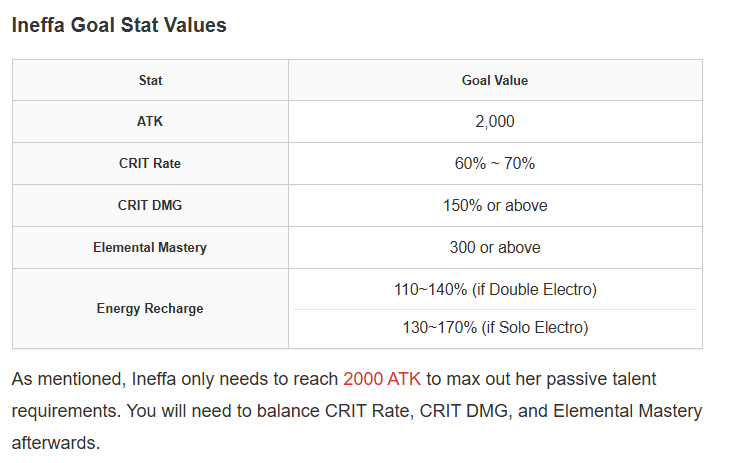
Task: Select the CRIT Rate table row label
Action: [x=150, y=164]
